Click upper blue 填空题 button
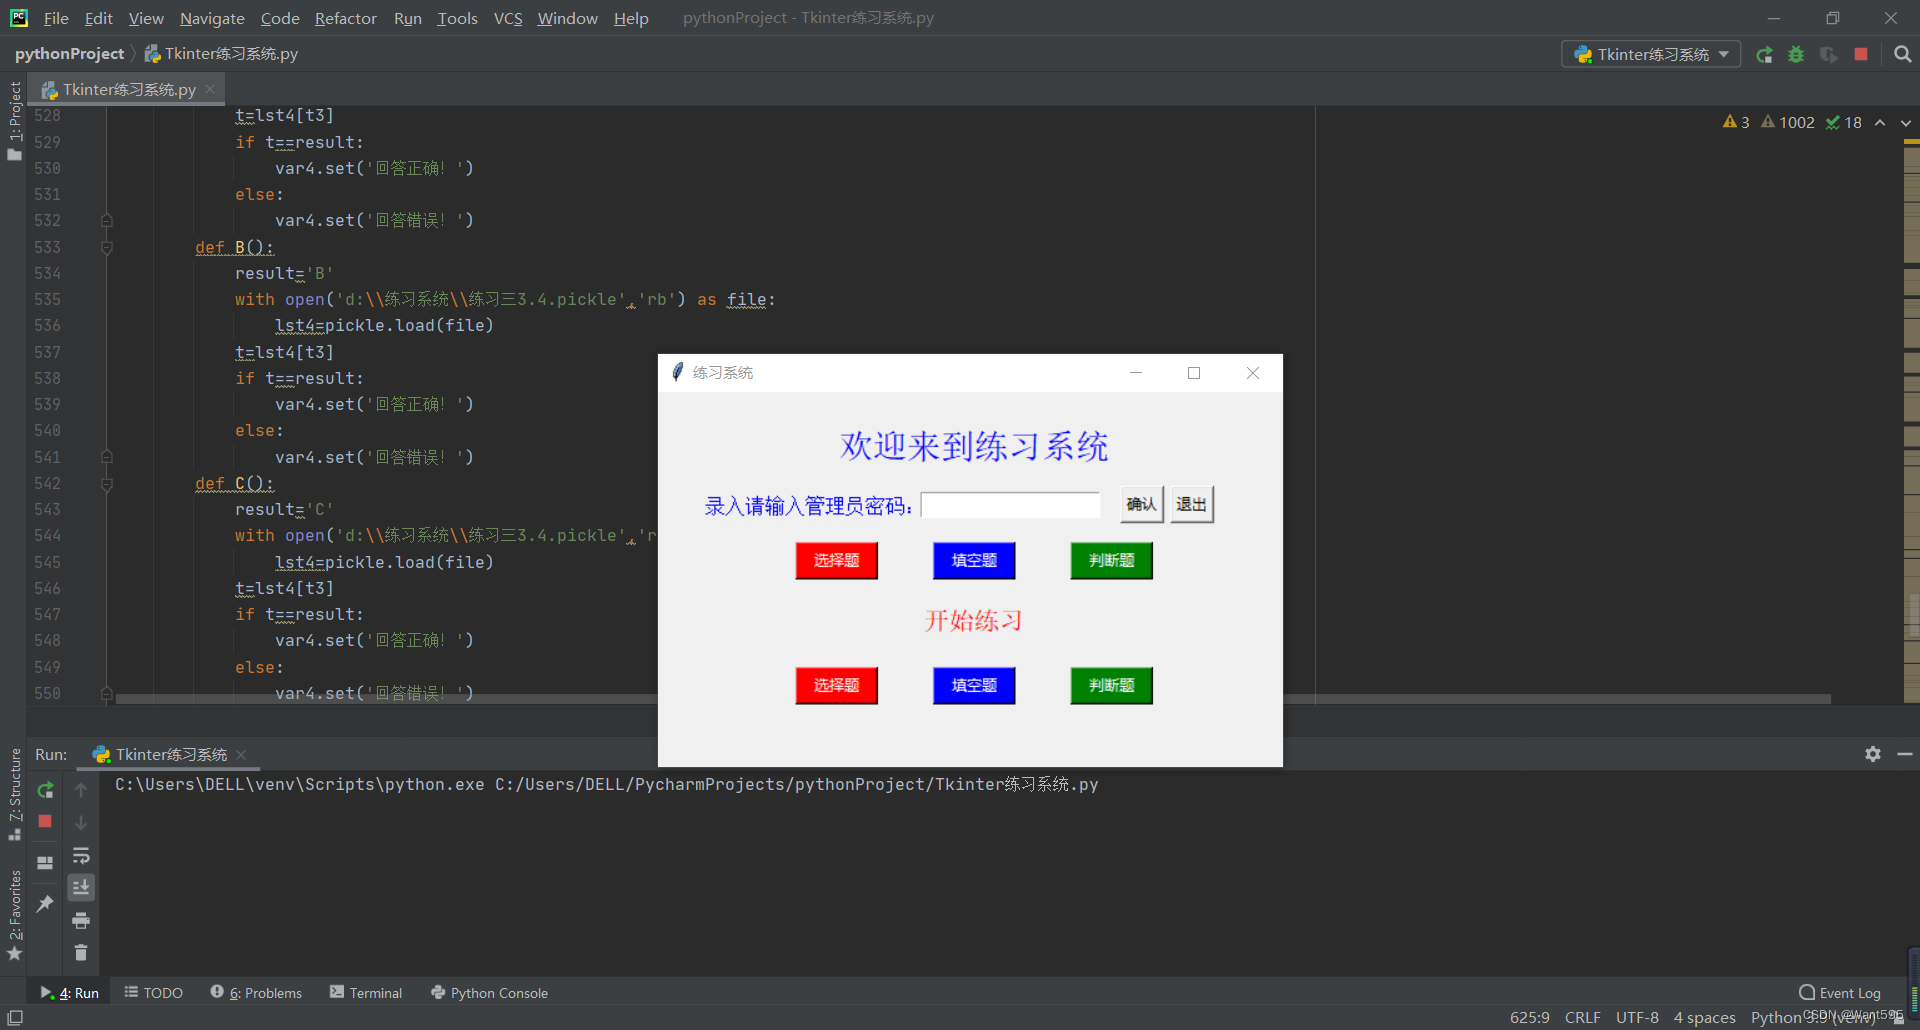The width and height of the screenshot is (1920, 1030). pyautogui.click(x=974, y=560)
